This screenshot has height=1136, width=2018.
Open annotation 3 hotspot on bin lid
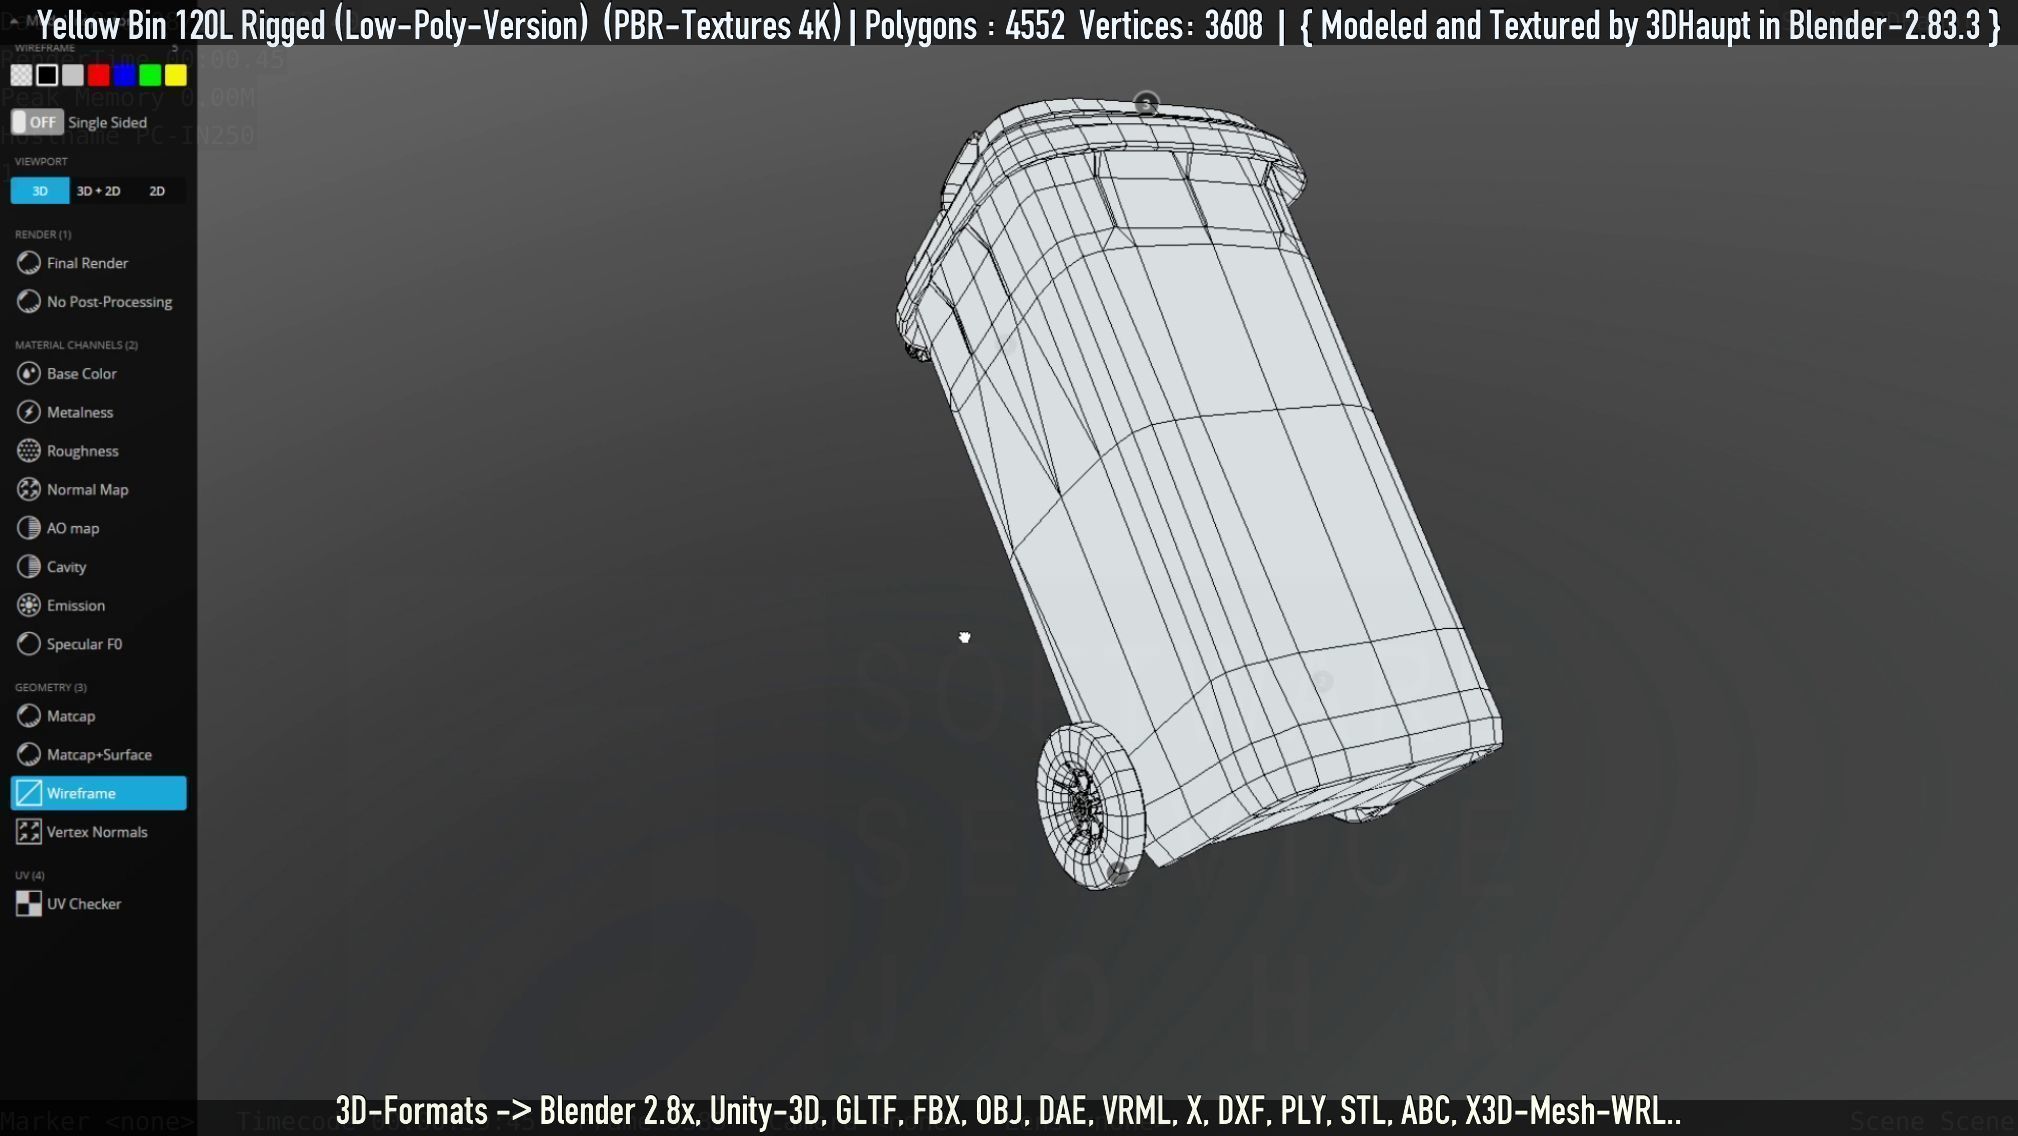(1146, 104)
